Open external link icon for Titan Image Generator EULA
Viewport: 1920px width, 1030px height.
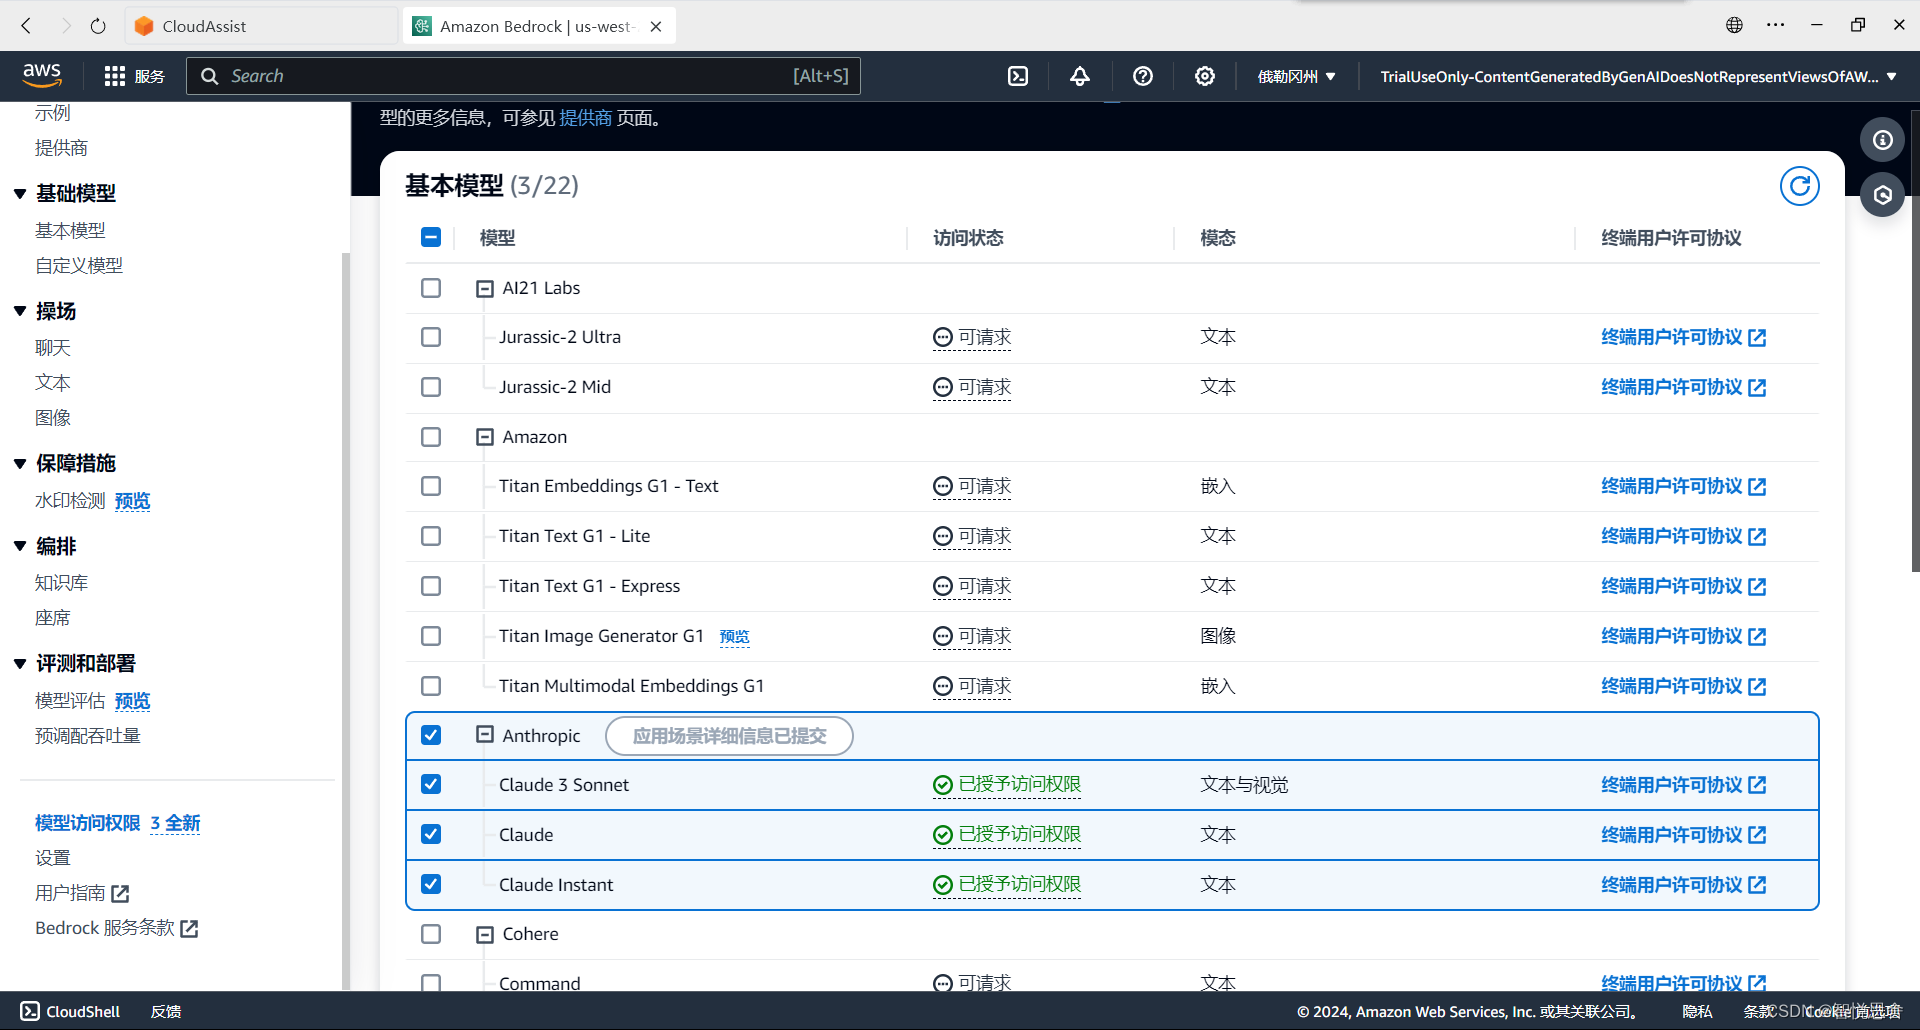(x=1757, y=637)
